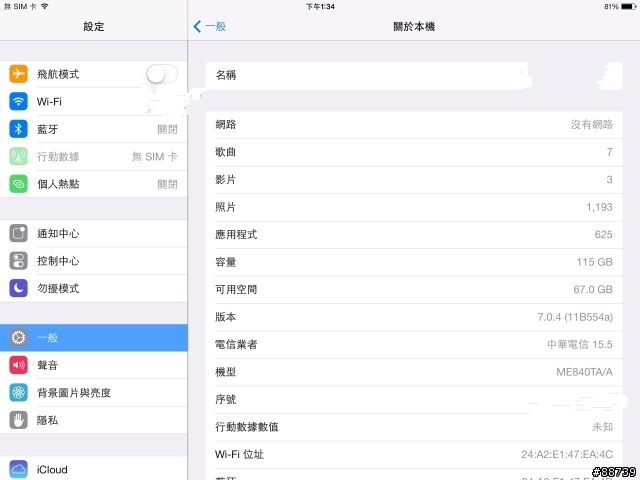Viewport: 640px width, 480px height.
Task: Select the 行動數據 row
Action: click(x=93, y=156)
